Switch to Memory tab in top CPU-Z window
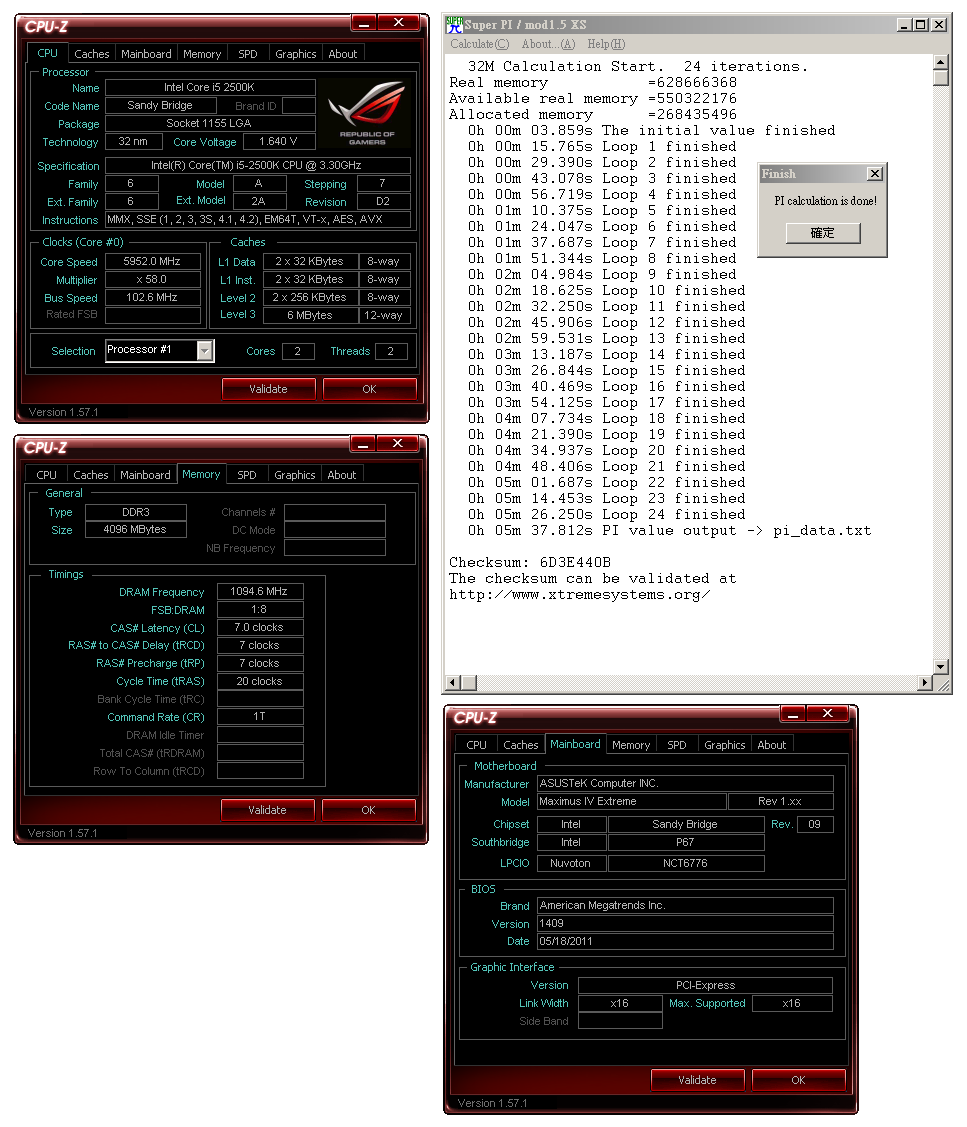Screen dimensions: 967x1127 pos(202,54)
